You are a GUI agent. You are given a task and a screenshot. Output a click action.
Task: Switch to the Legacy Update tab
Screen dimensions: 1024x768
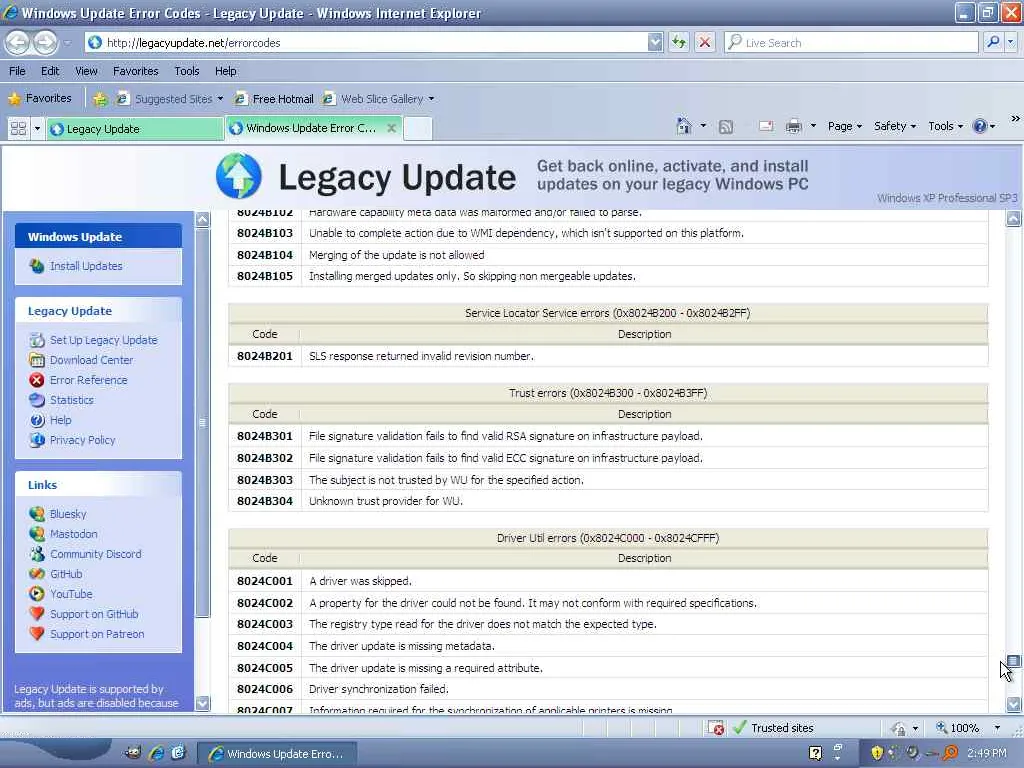tap(135, 129)
